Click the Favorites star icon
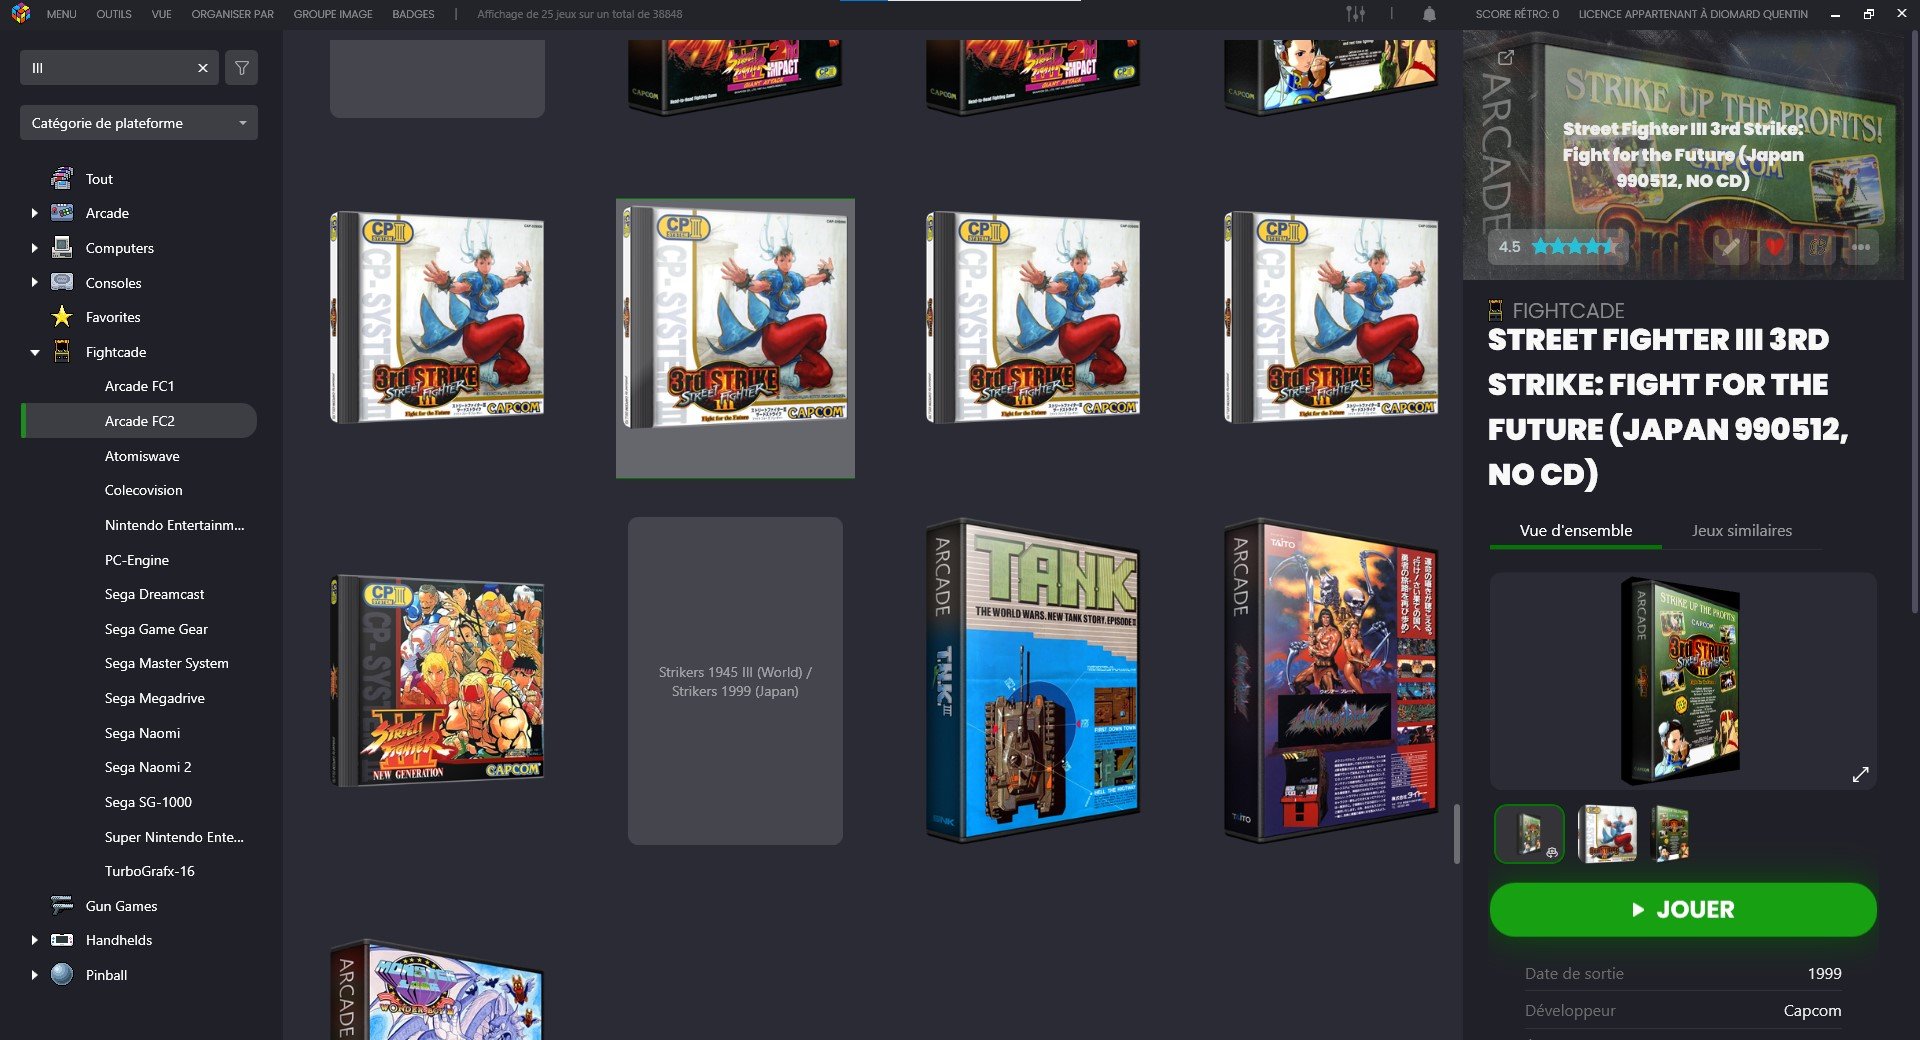 (62, 317)
